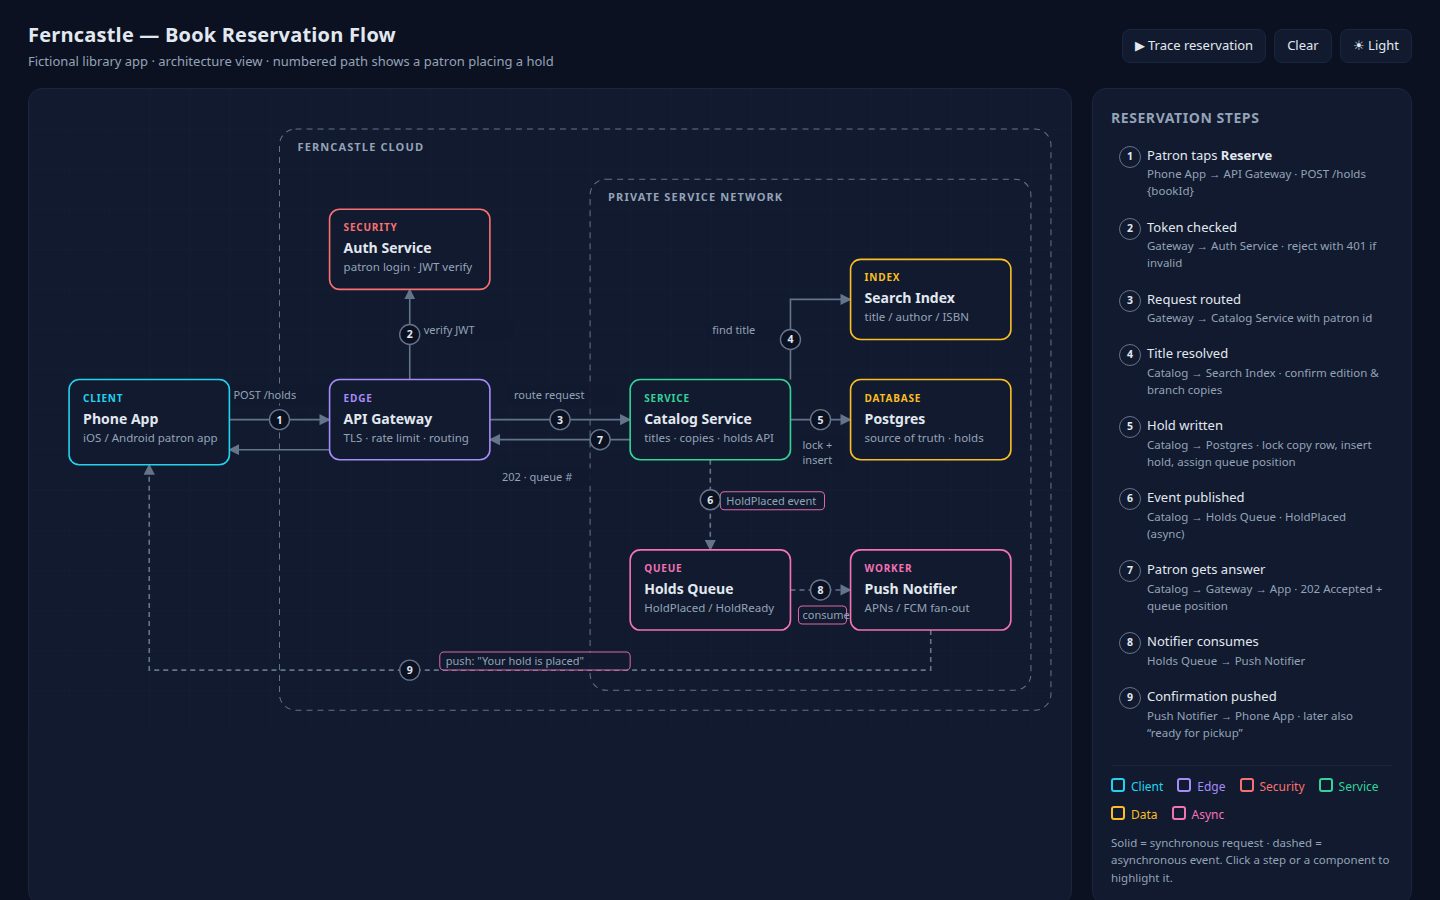Click badge 9 on the dashed push line
Image resolution: width=1440 pixels, height=900 pixels.
pyautogui.click(x=409, y=670)
